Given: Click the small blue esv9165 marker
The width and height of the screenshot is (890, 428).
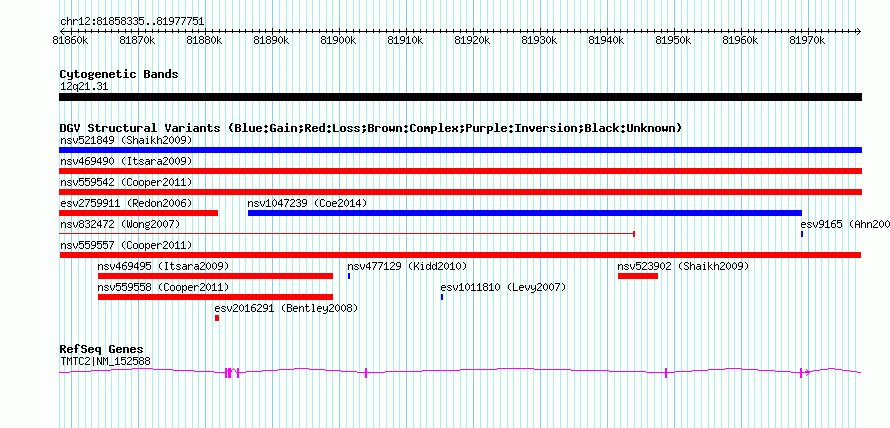Looking at the screenshot, I should pos(802,234).
